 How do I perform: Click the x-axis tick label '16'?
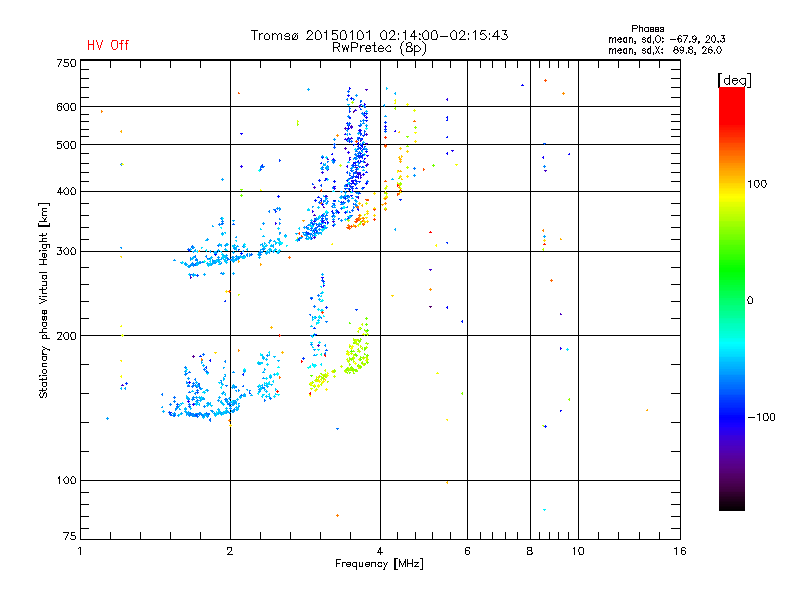680,551
